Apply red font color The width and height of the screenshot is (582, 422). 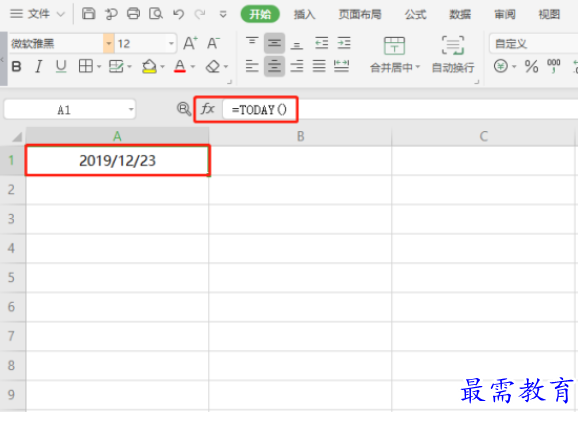[180, 66]
